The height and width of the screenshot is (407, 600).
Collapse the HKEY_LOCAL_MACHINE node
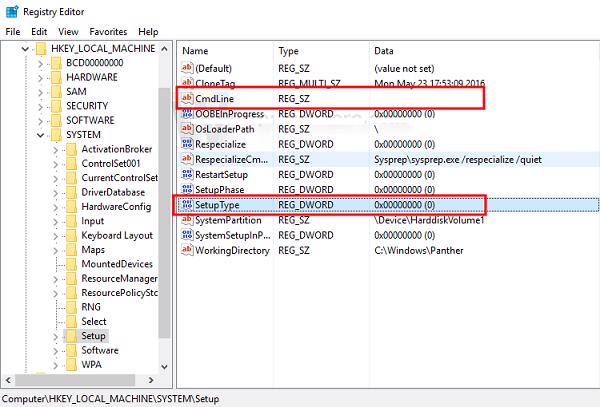click(x=25, y=49)
